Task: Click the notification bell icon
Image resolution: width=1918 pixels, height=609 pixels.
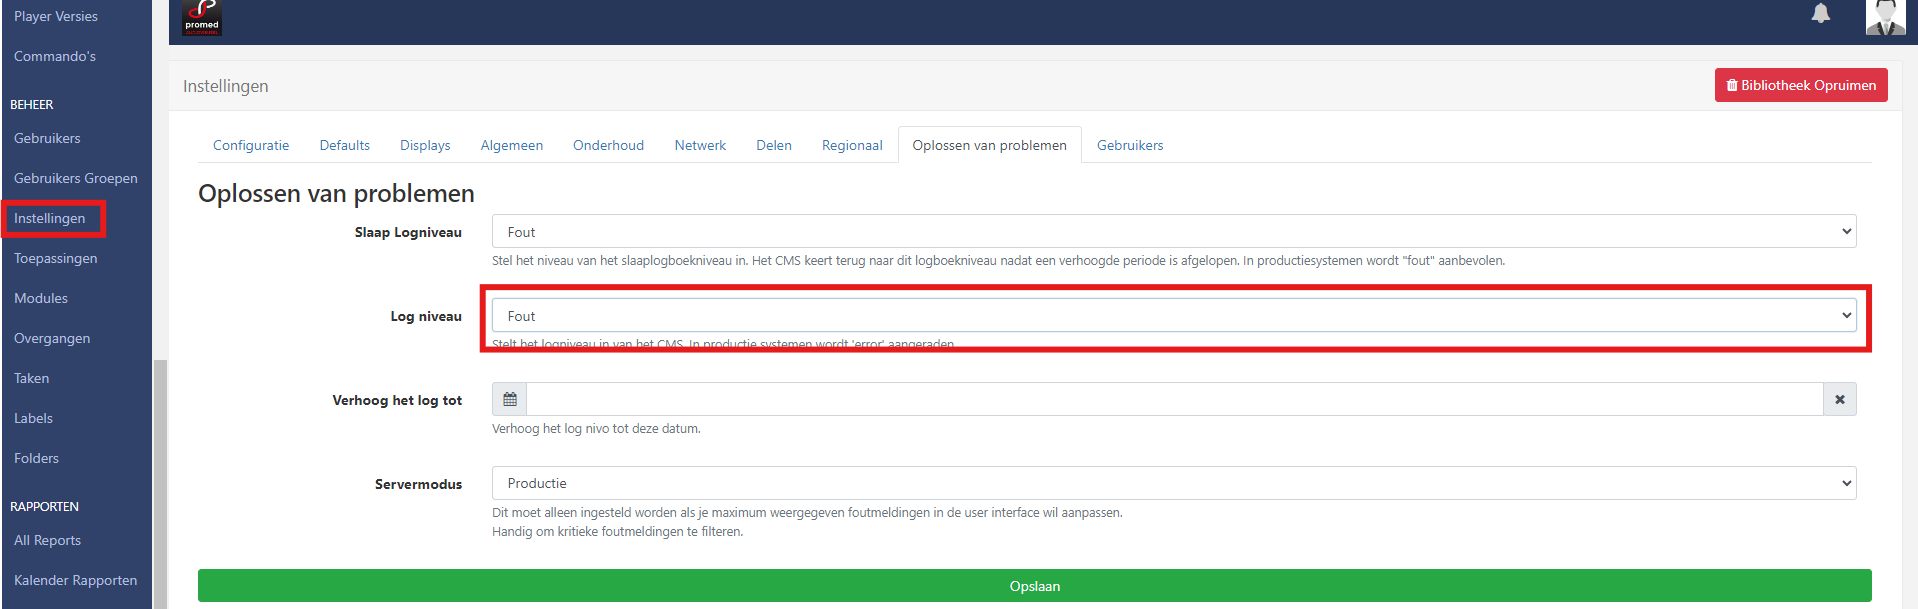Action: (x=1821, y=14)
